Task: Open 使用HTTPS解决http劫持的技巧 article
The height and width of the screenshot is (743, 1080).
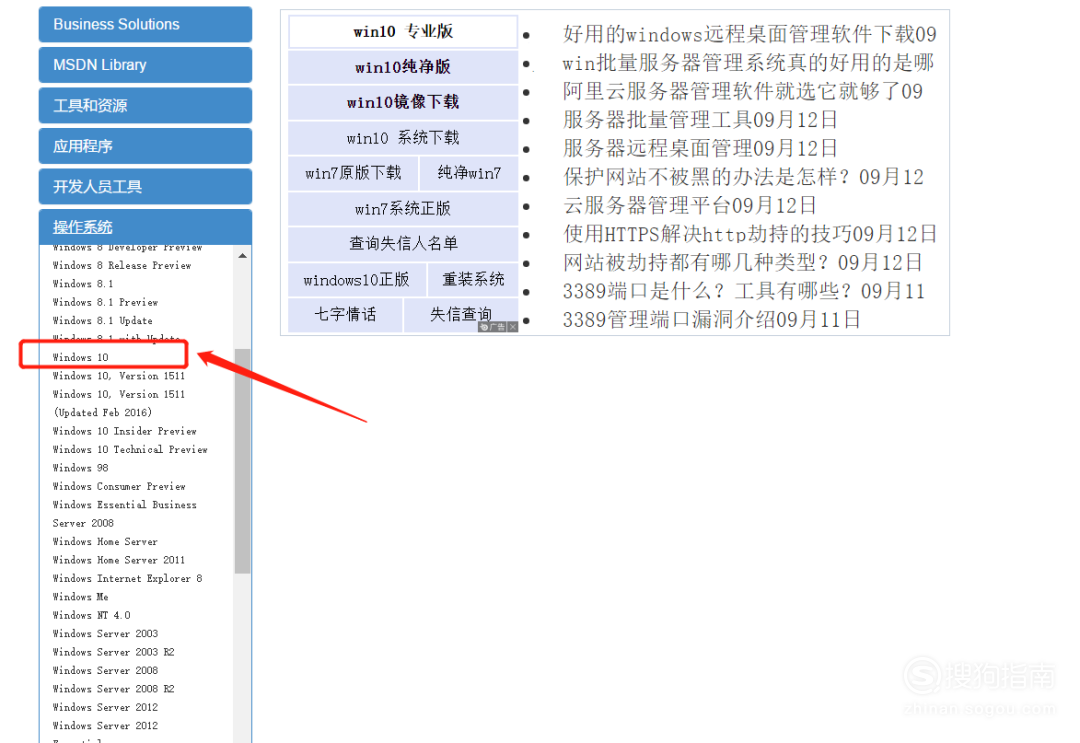Action: [749, 234]
